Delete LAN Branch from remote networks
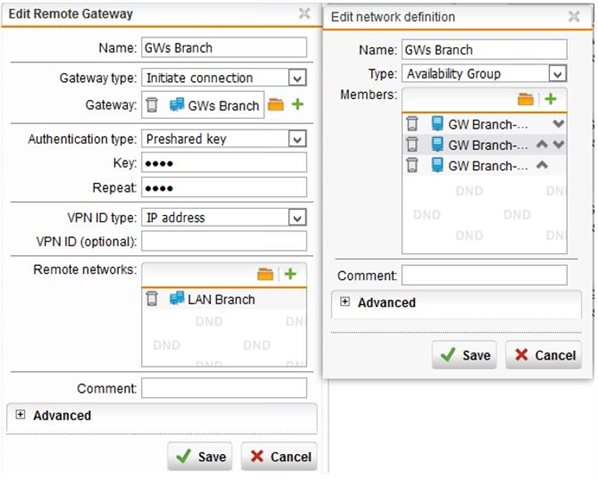This screenshot has width=598, height=479. coord(152,299)
